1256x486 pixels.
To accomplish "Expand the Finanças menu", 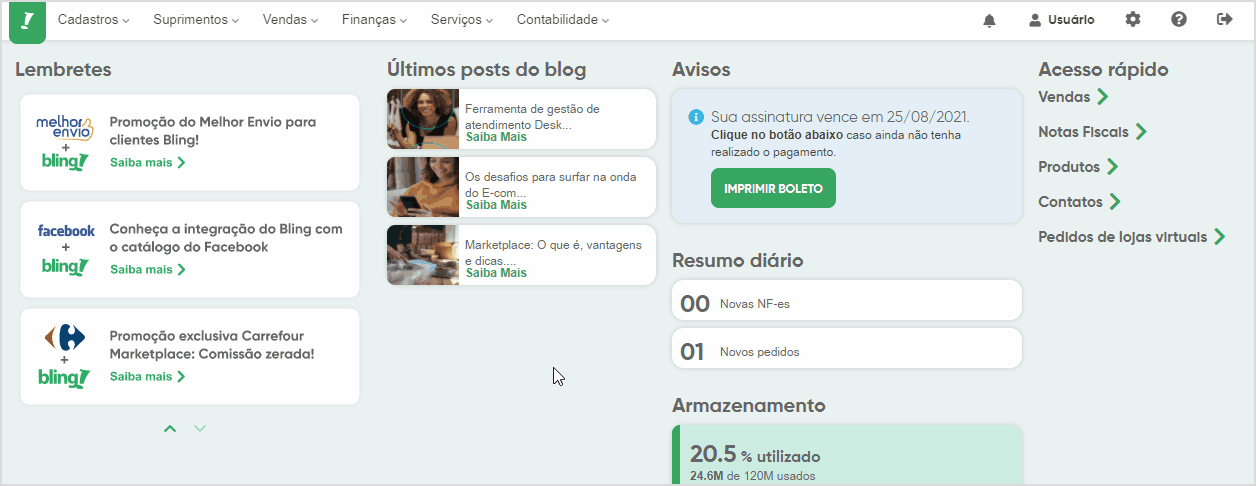I will pyautogui.click(x=374, y=20).
